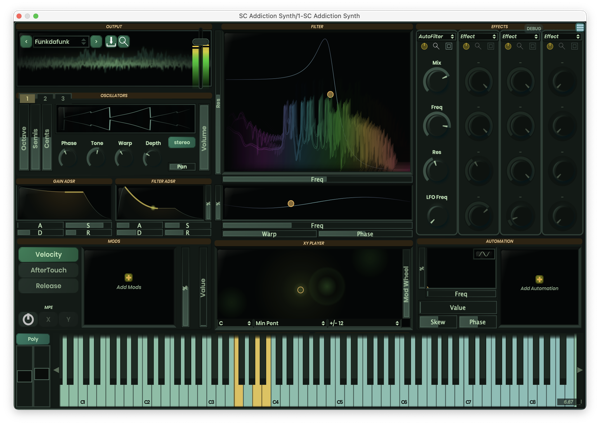
Task: Click the oscillator Depth knob
Action: click(x=153, y=158)
